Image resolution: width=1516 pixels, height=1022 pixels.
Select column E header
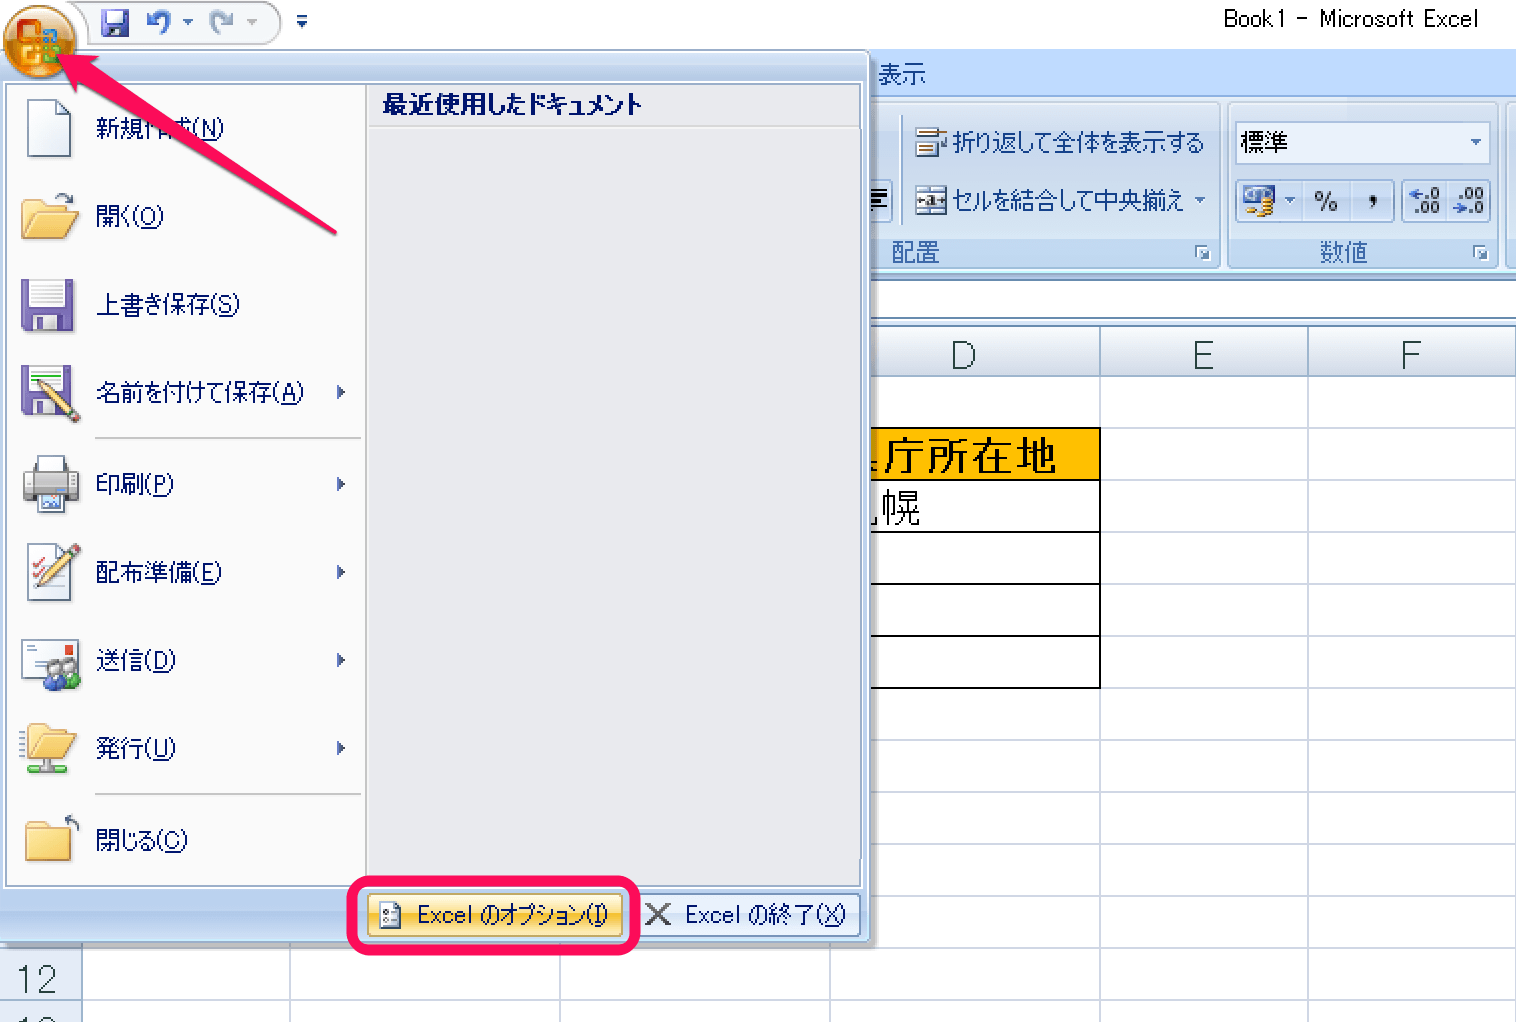(x=1204, y=354)
